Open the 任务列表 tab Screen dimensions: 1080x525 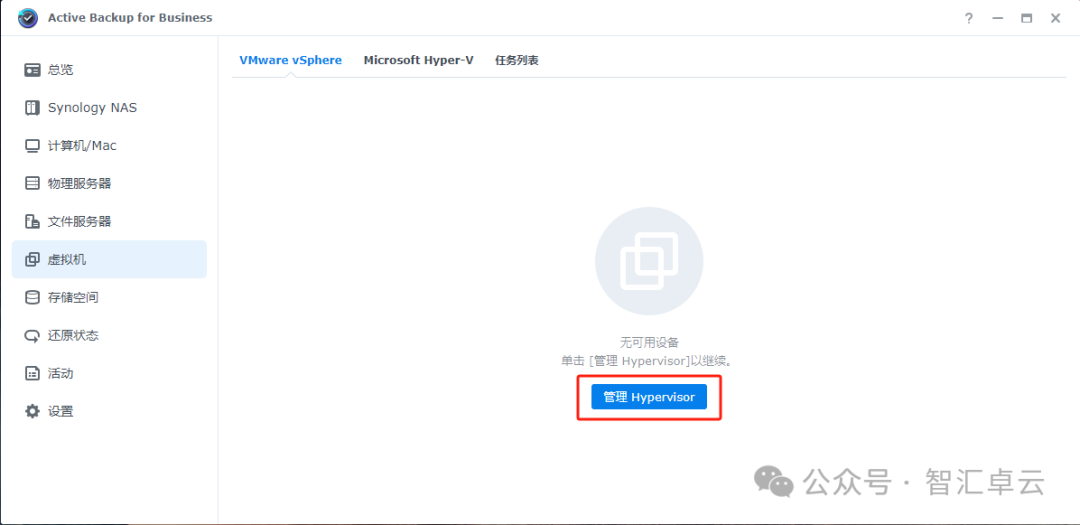pos(517,60)
